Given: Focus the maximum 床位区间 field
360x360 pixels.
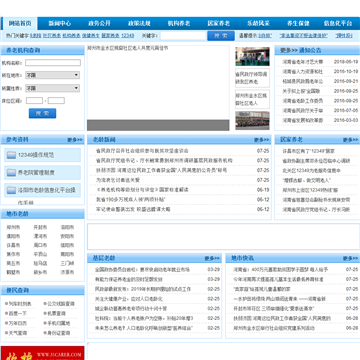Looking at the screenshot, I should pyautogui.click(x=56, y=101).
